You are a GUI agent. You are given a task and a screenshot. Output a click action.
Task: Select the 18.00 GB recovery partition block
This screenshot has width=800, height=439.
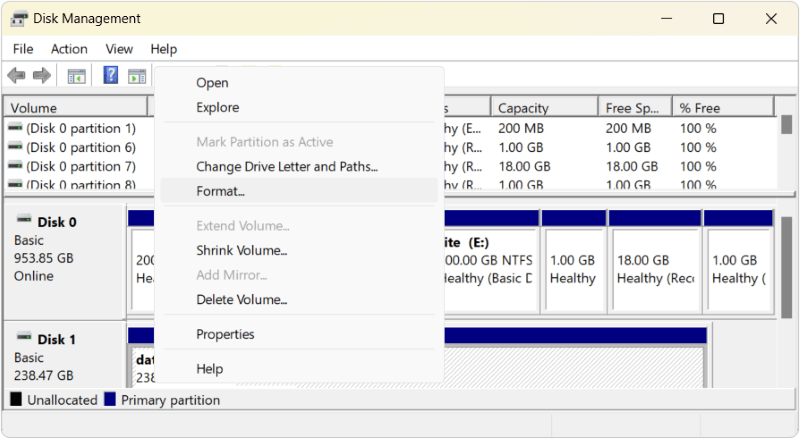[x=654, y=268]
